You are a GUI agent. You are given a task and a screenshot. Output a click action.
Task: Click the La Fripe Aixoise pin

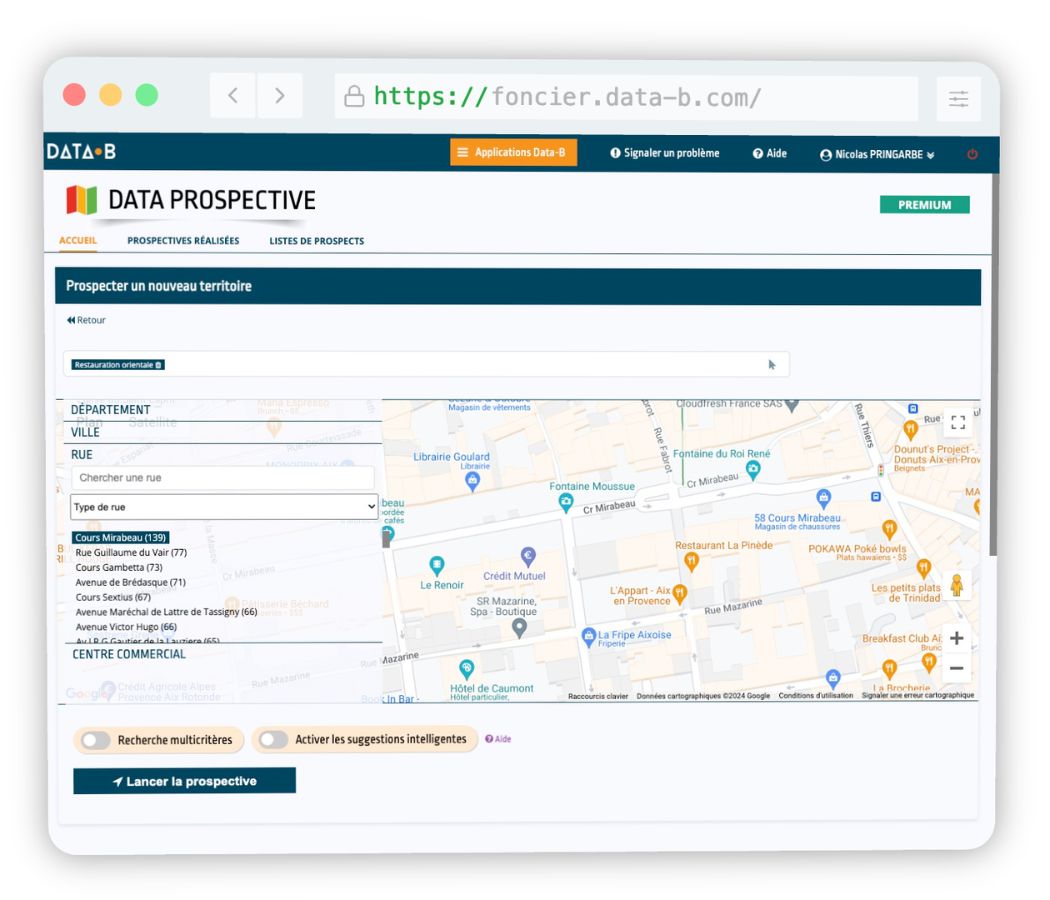(x=589, y=638)
